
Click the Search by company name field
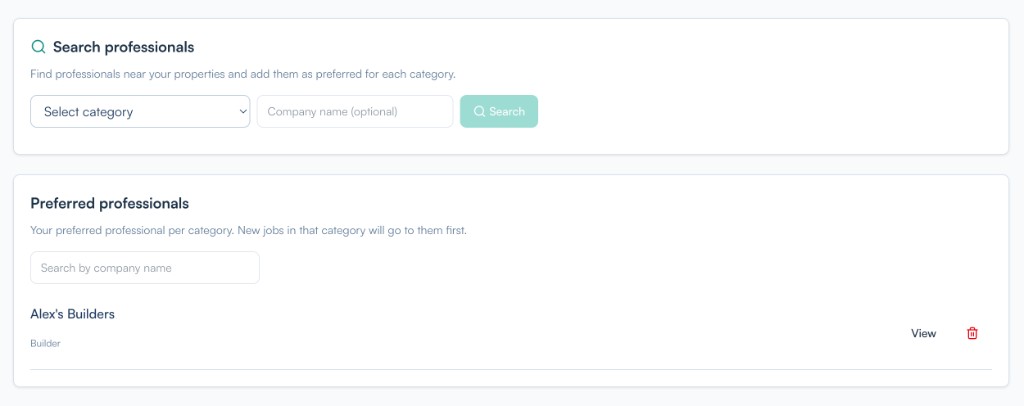point(145,268)
